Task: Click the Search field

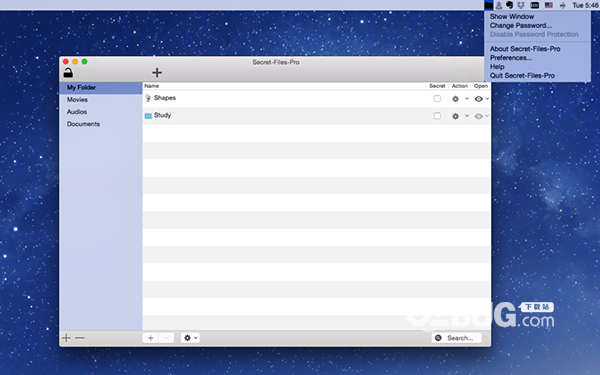Action: coord(457,338)
